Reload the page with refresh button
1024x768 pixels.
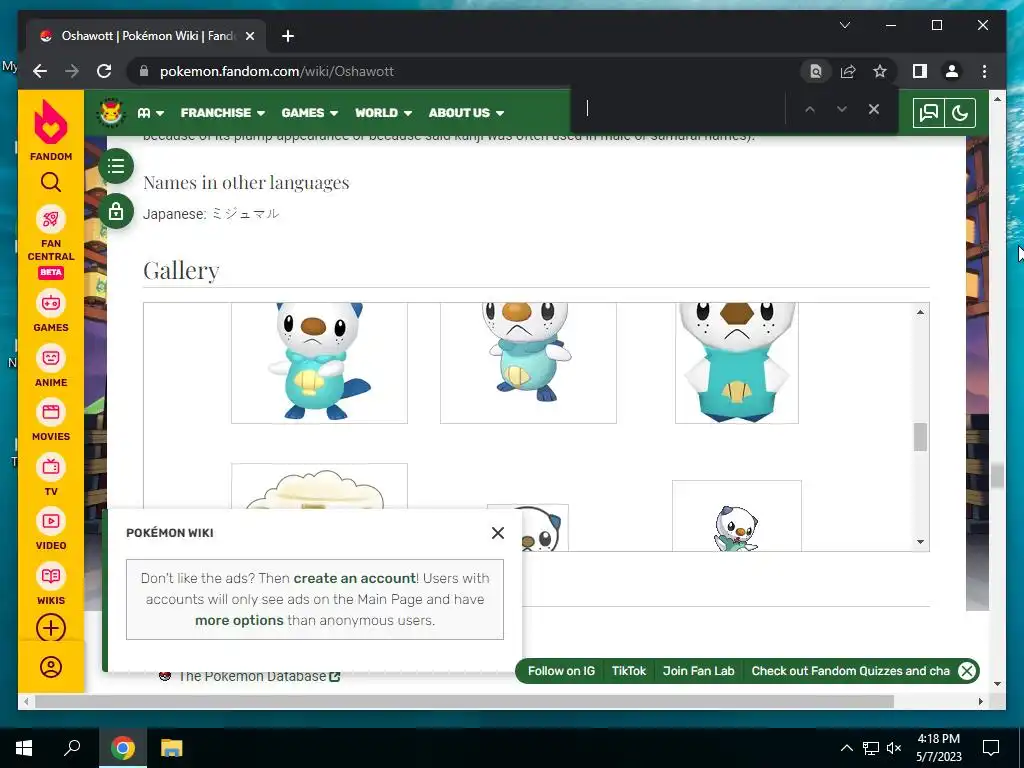104,71
